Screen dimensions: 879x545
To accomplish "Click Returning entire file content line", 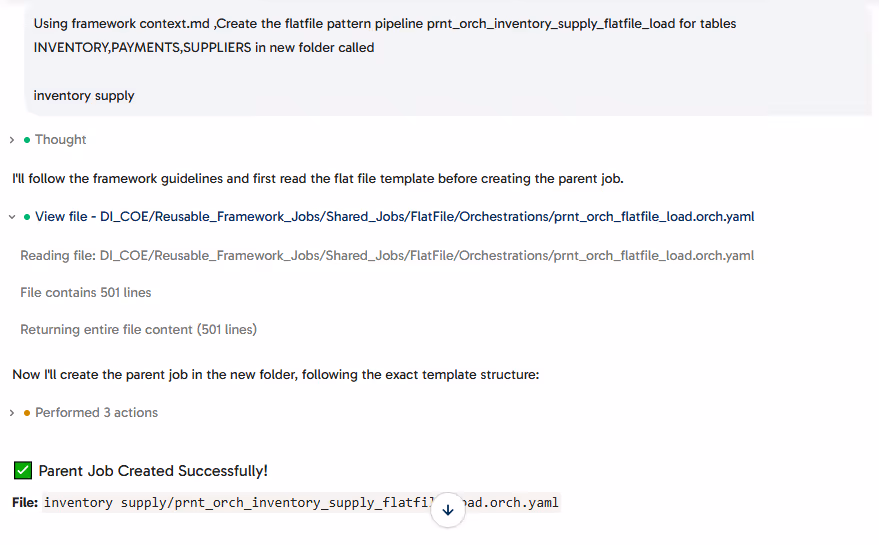I will [138, 330].
